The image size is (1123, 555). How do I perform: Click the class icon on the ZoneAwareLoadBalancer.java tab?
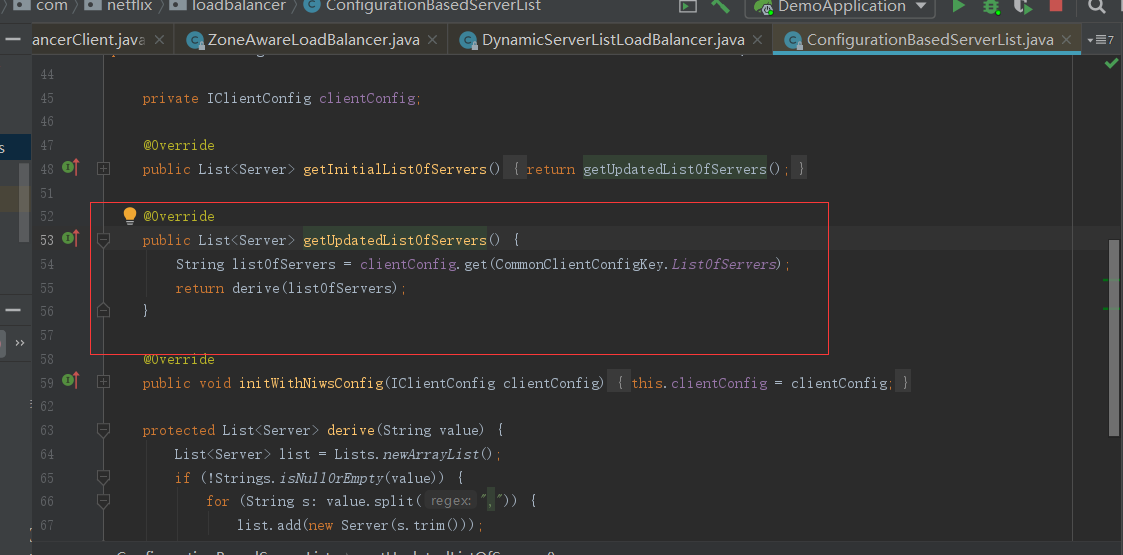194,41
